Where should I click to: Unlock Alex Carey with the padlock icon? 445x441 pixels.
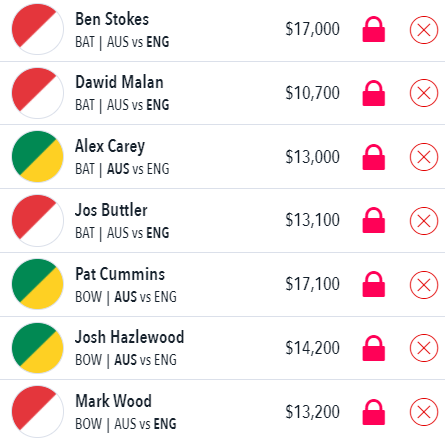374,157
